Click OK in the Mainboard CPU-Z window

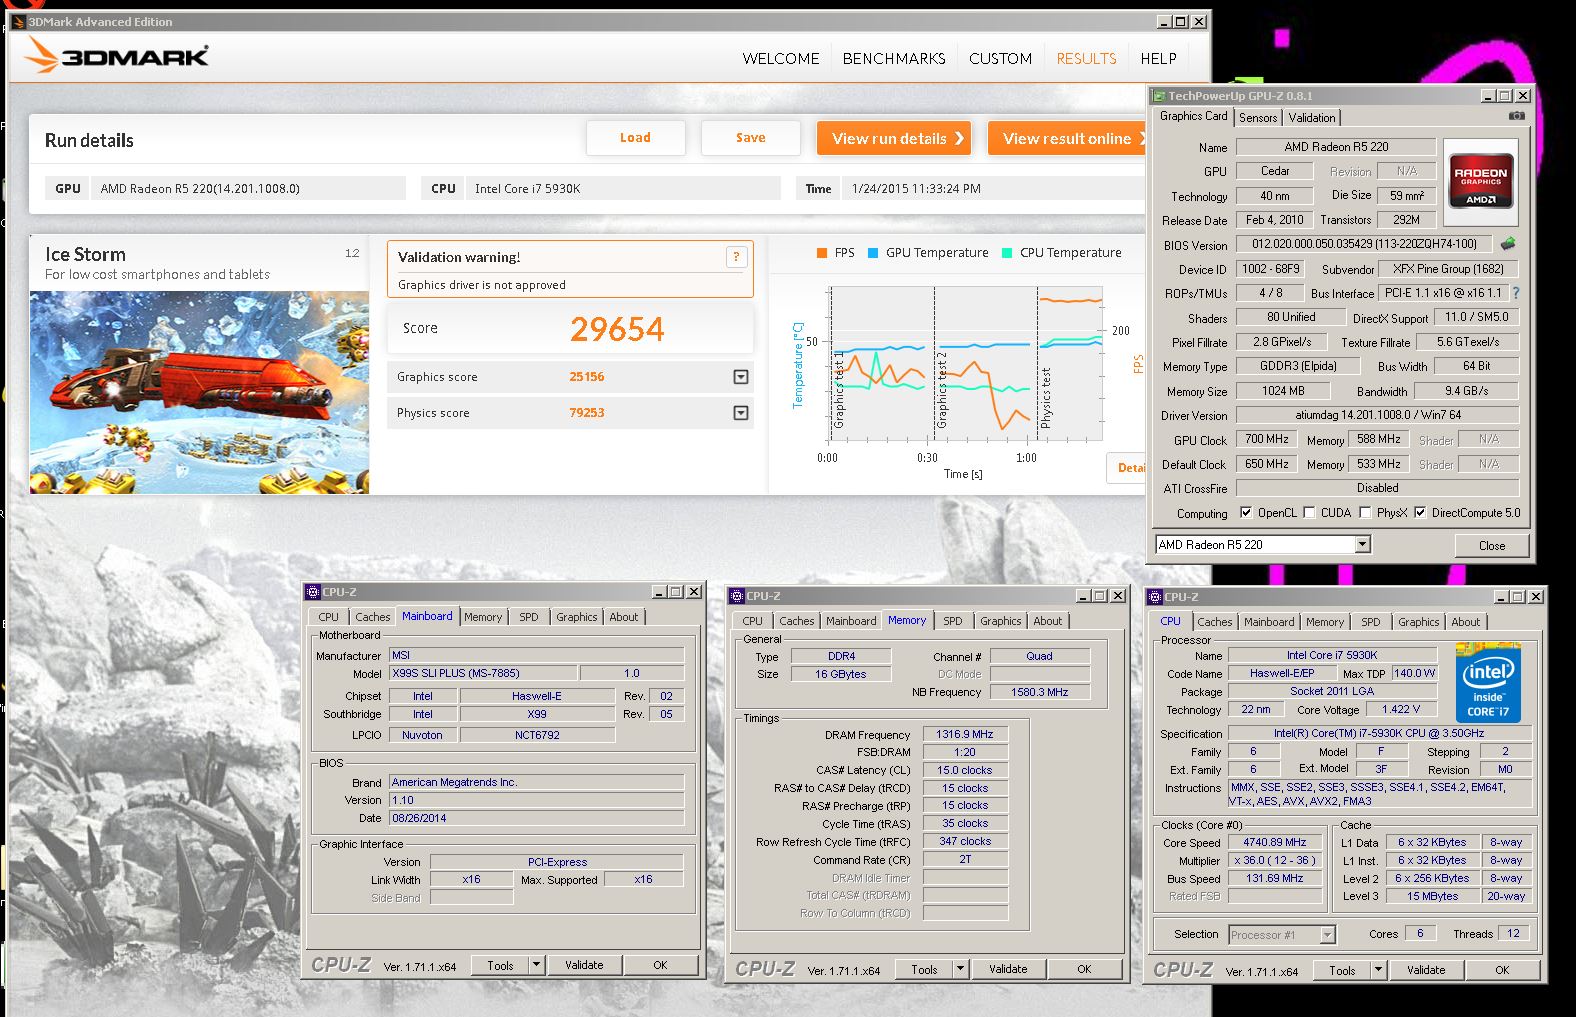coord(660,965)
